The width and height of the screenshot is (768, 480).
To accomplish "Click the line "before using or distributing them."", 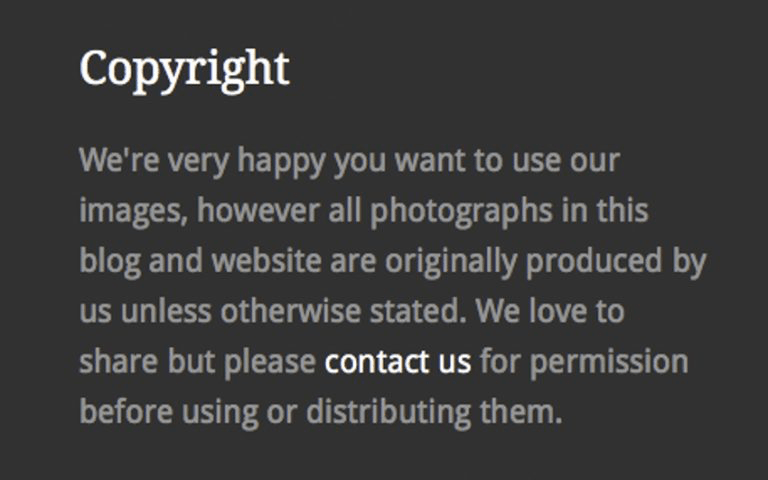I will [x=320, y=411].
